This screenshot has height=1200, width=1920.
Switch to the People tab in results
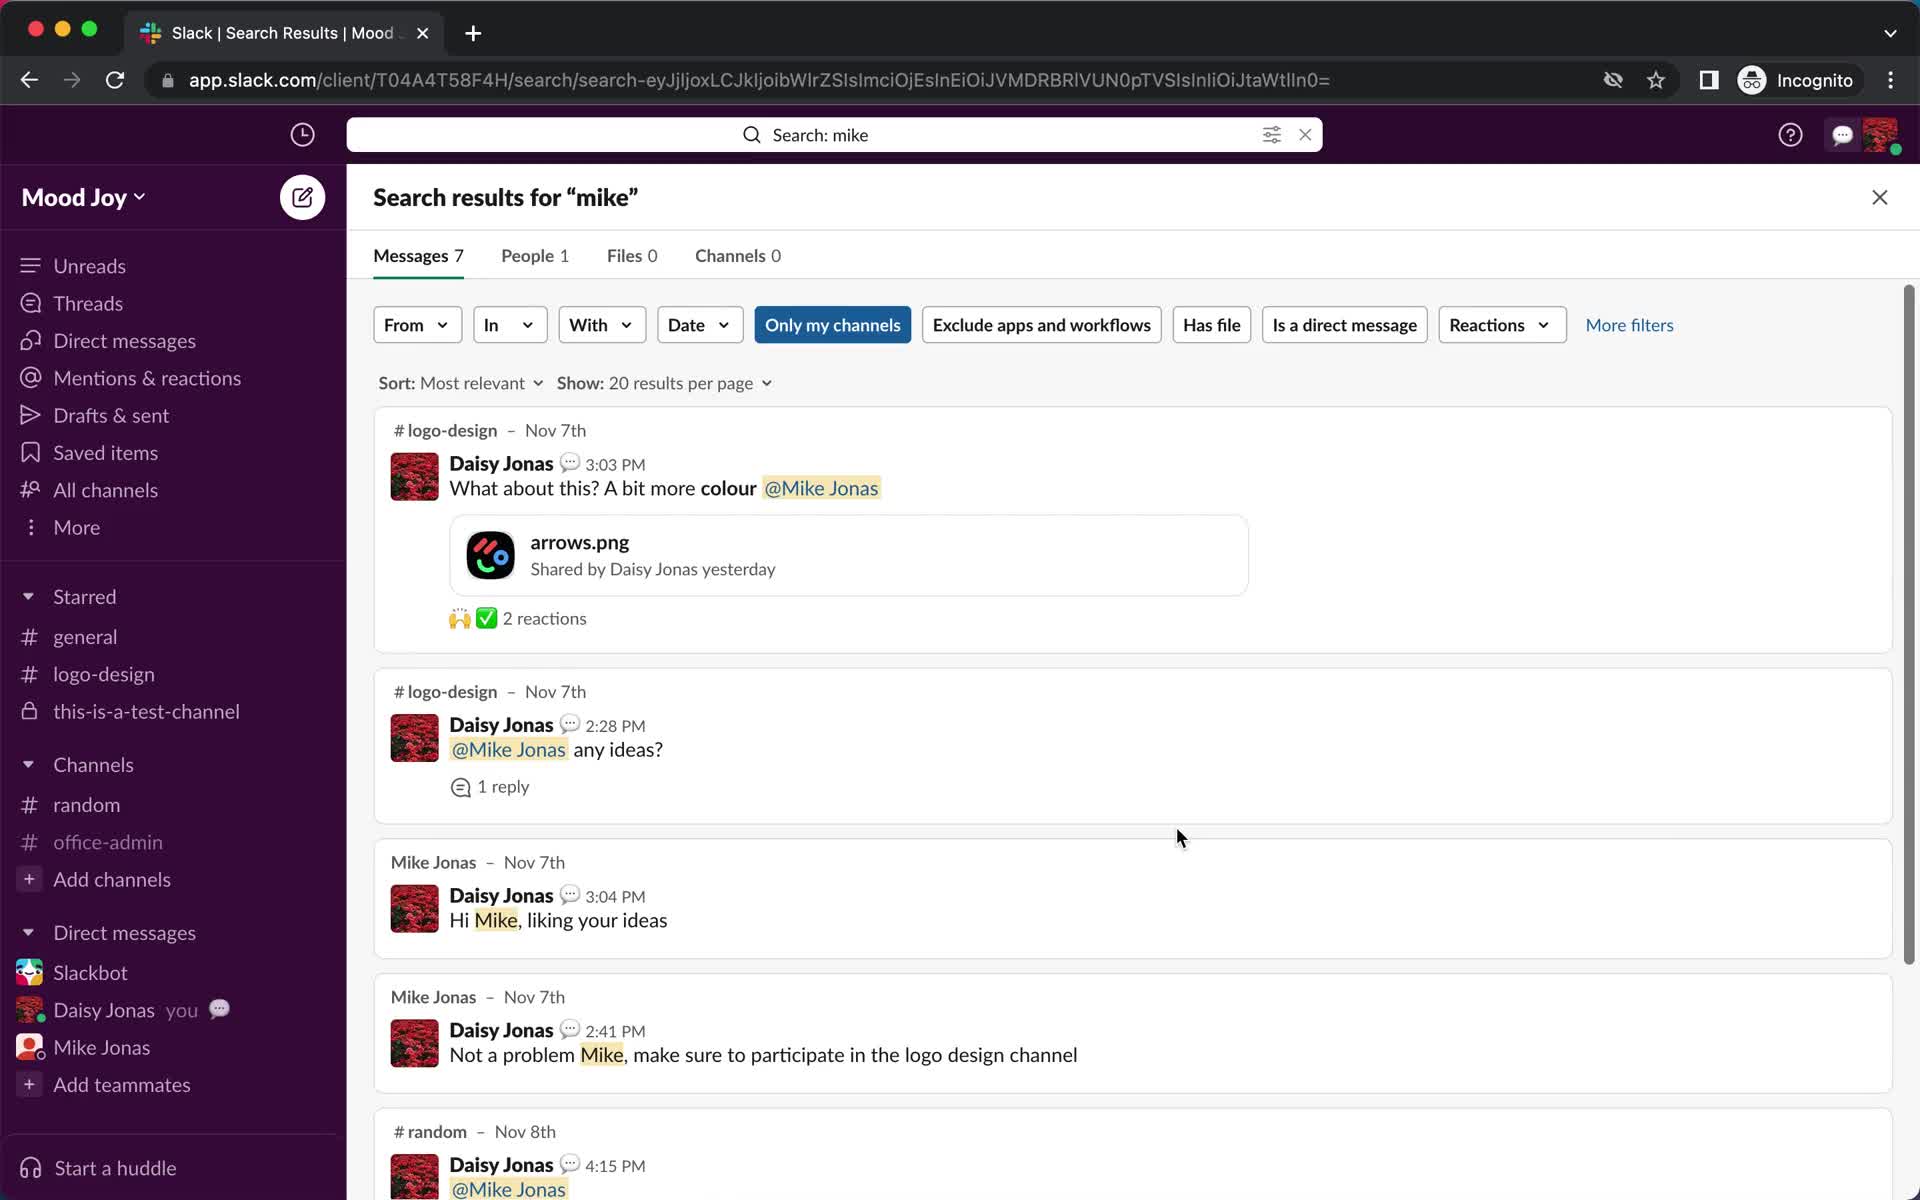pyautogui.click(x=535, y=254)
